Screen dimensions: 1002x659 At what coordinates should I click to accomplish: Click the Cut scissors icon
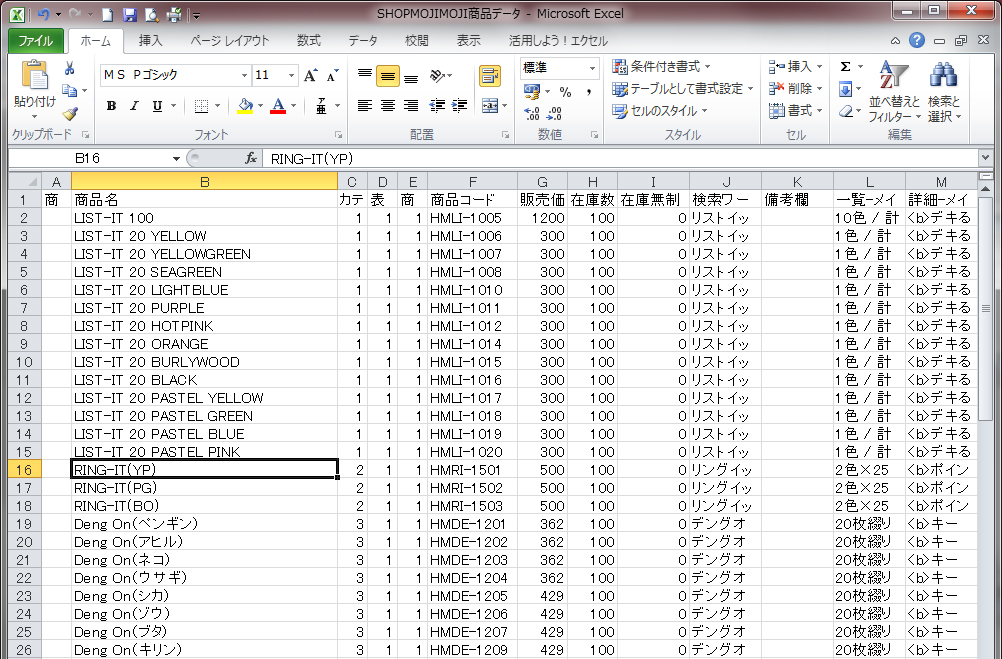70,69
